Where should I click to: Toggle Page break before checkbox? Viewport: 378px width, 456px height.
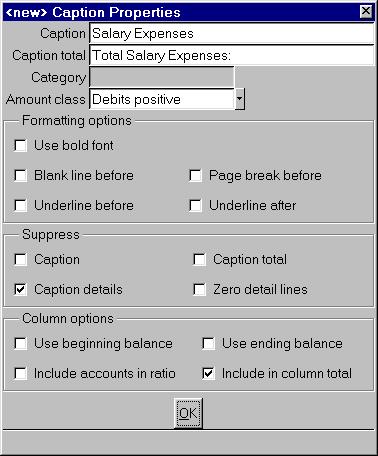tap(195, 176)
